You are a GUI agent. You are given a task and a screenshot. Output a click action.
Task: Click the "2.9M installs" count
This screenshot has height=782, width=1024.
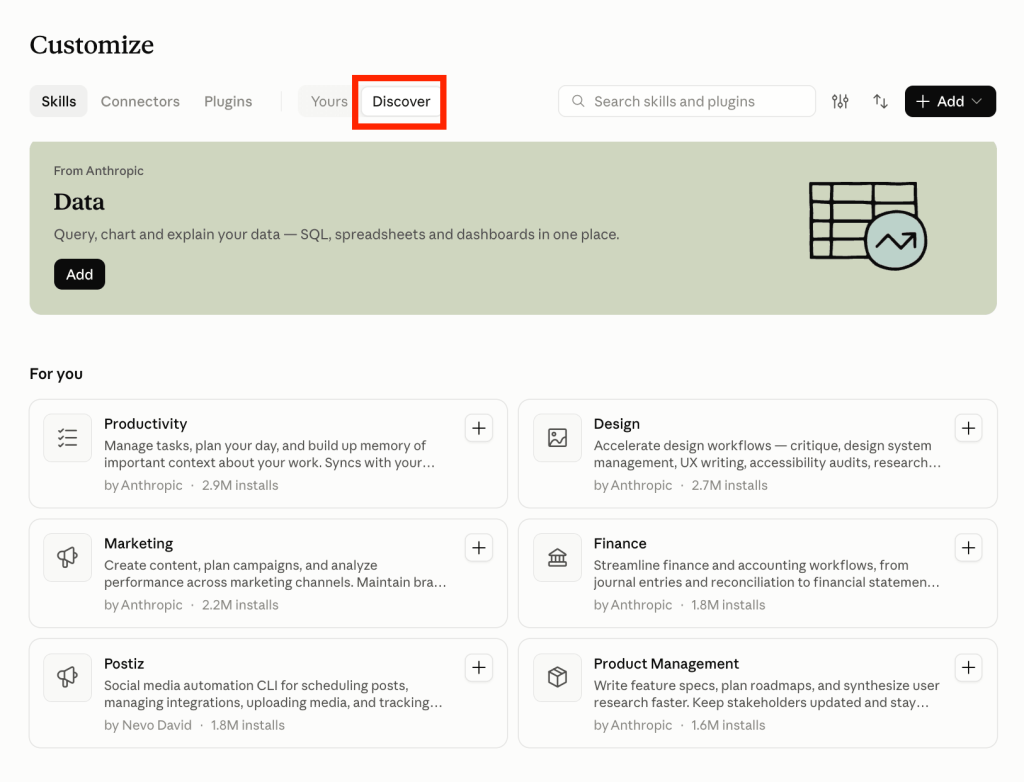click(240, 485)
